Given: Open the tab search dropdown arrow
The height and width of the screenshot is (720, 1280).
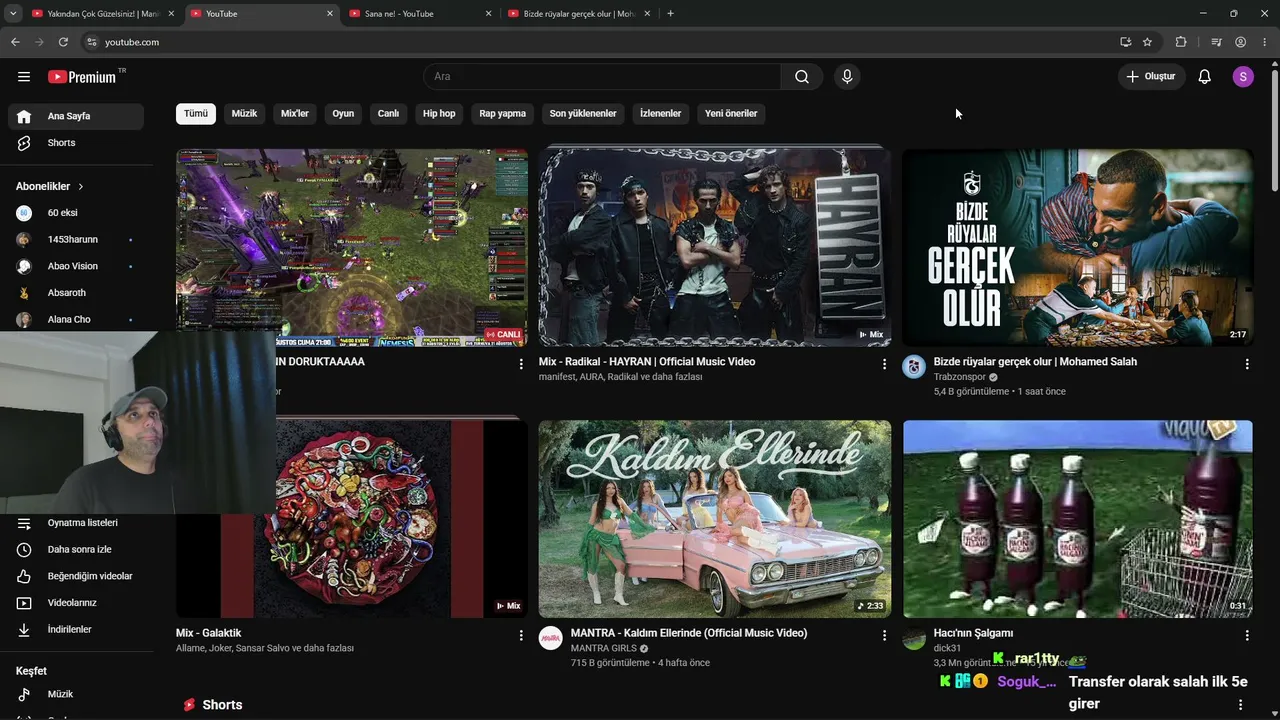Looking at the screenshot, I should click(x=13, y=13).
